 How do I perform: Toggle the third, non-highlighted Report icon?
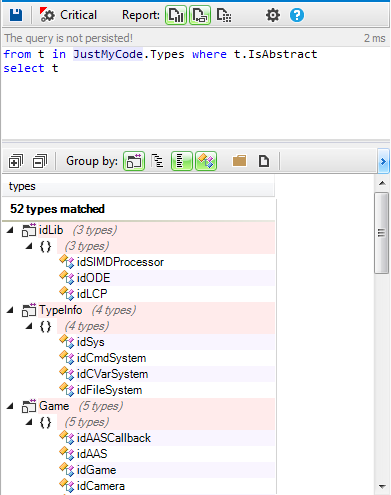(224, 15)
